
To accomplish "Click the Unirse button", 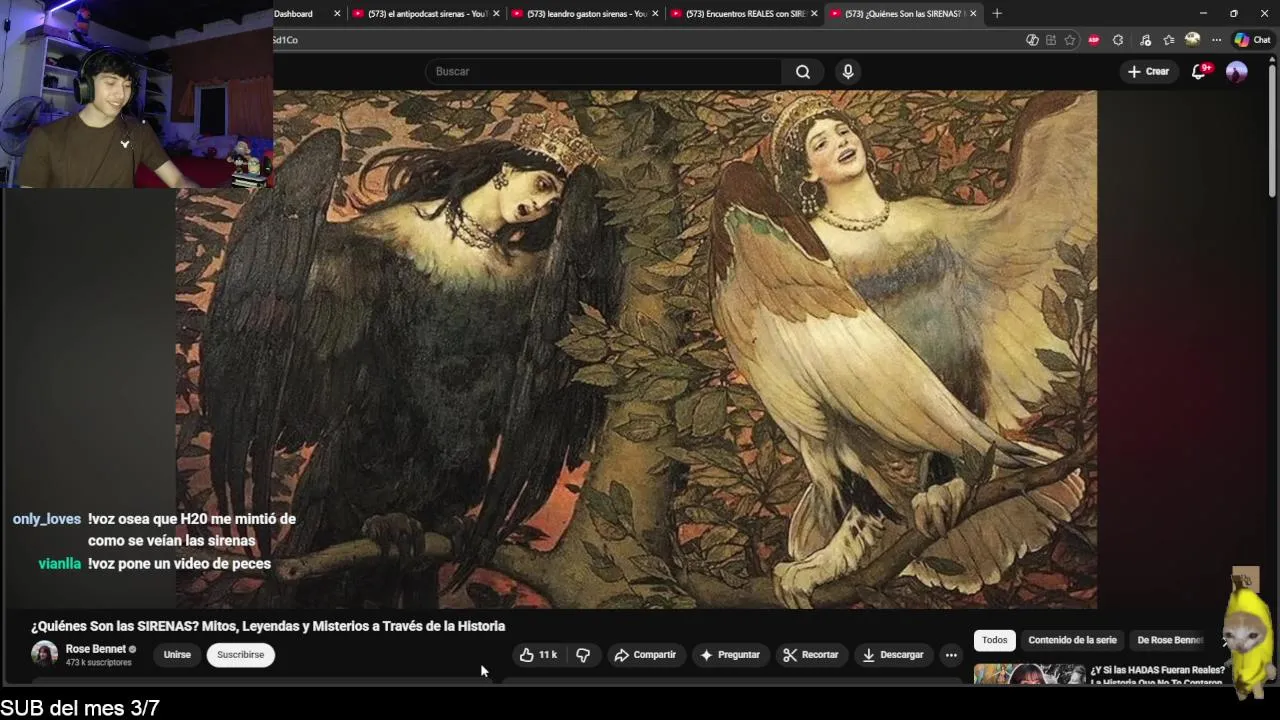I will click(x=177, y=655).
